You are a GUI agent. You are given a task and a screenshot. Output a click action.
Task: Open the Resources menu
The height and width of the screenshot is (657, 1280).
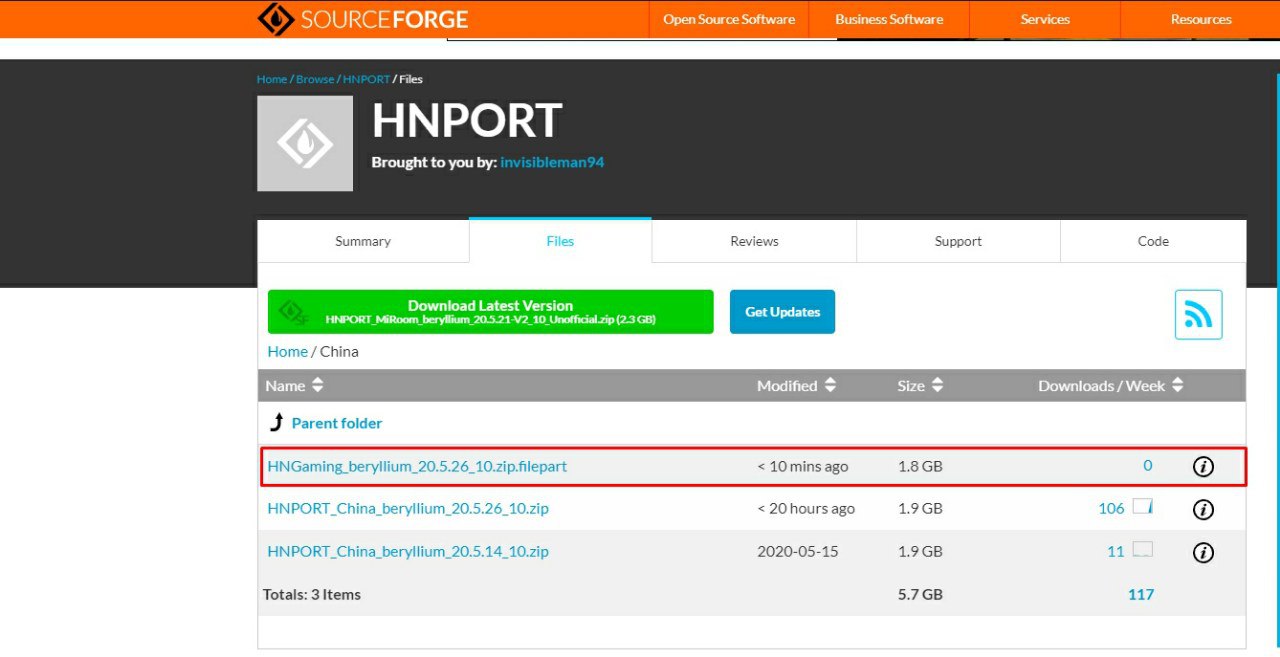(x=1201, y=19)
